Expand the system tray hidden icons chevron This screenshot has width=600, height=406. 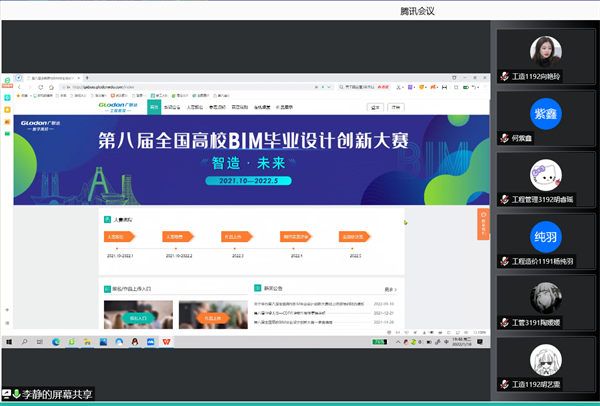(x=398, y=342)
